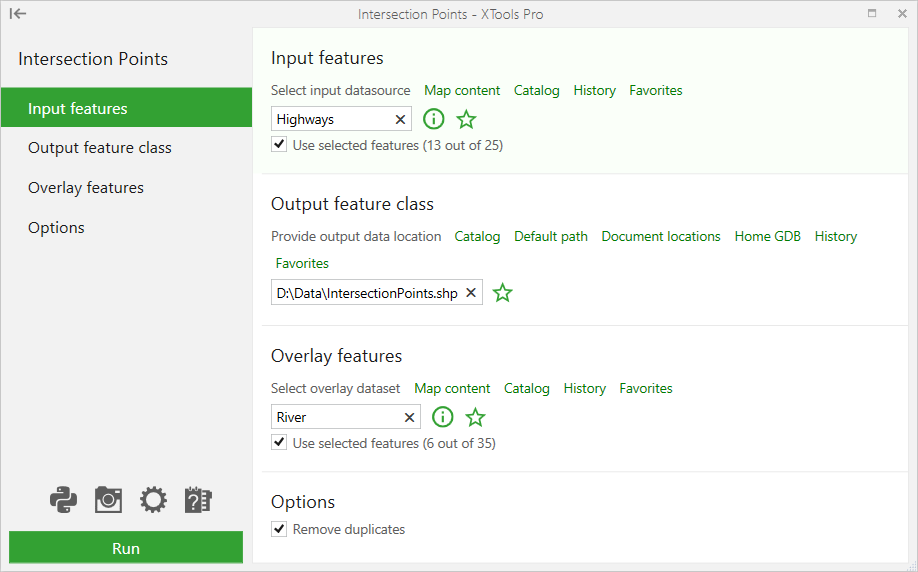Viewport: 918px width, 572px height.
Task: Open the gear settings icon
Action: click(x=153, y=500)
